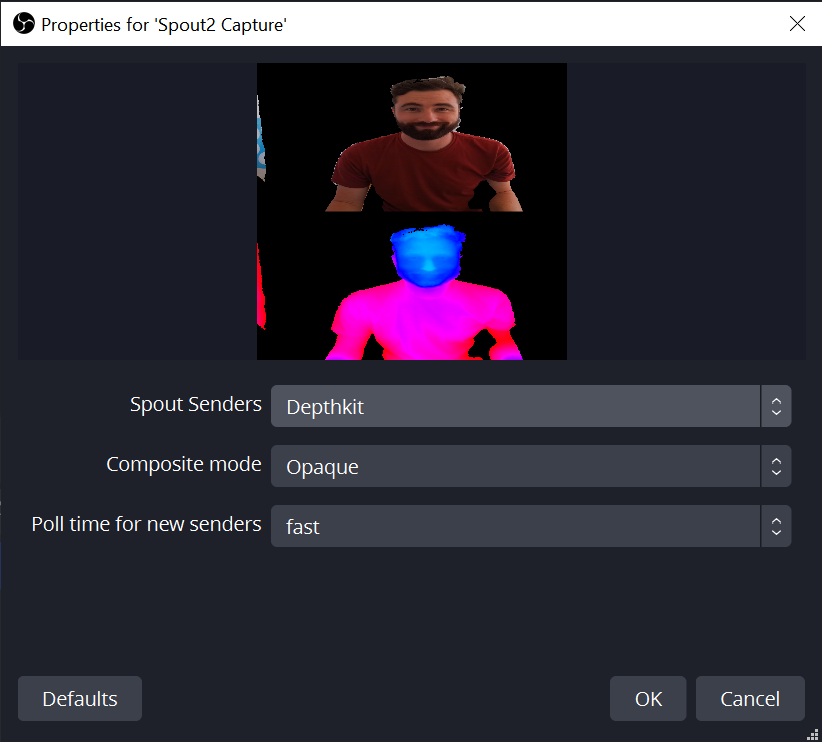Click the chevron arrows on Composite mode dropdown
This screenshot has height=742, width=822.
(777, 465)
